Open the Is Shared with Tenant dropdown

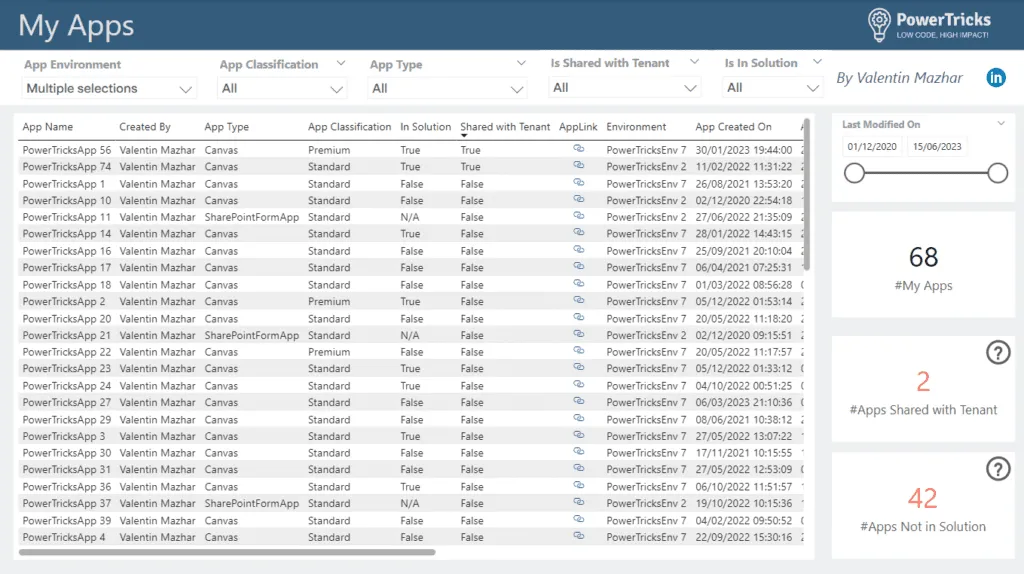pyautogui.click(x=624, y=88)
